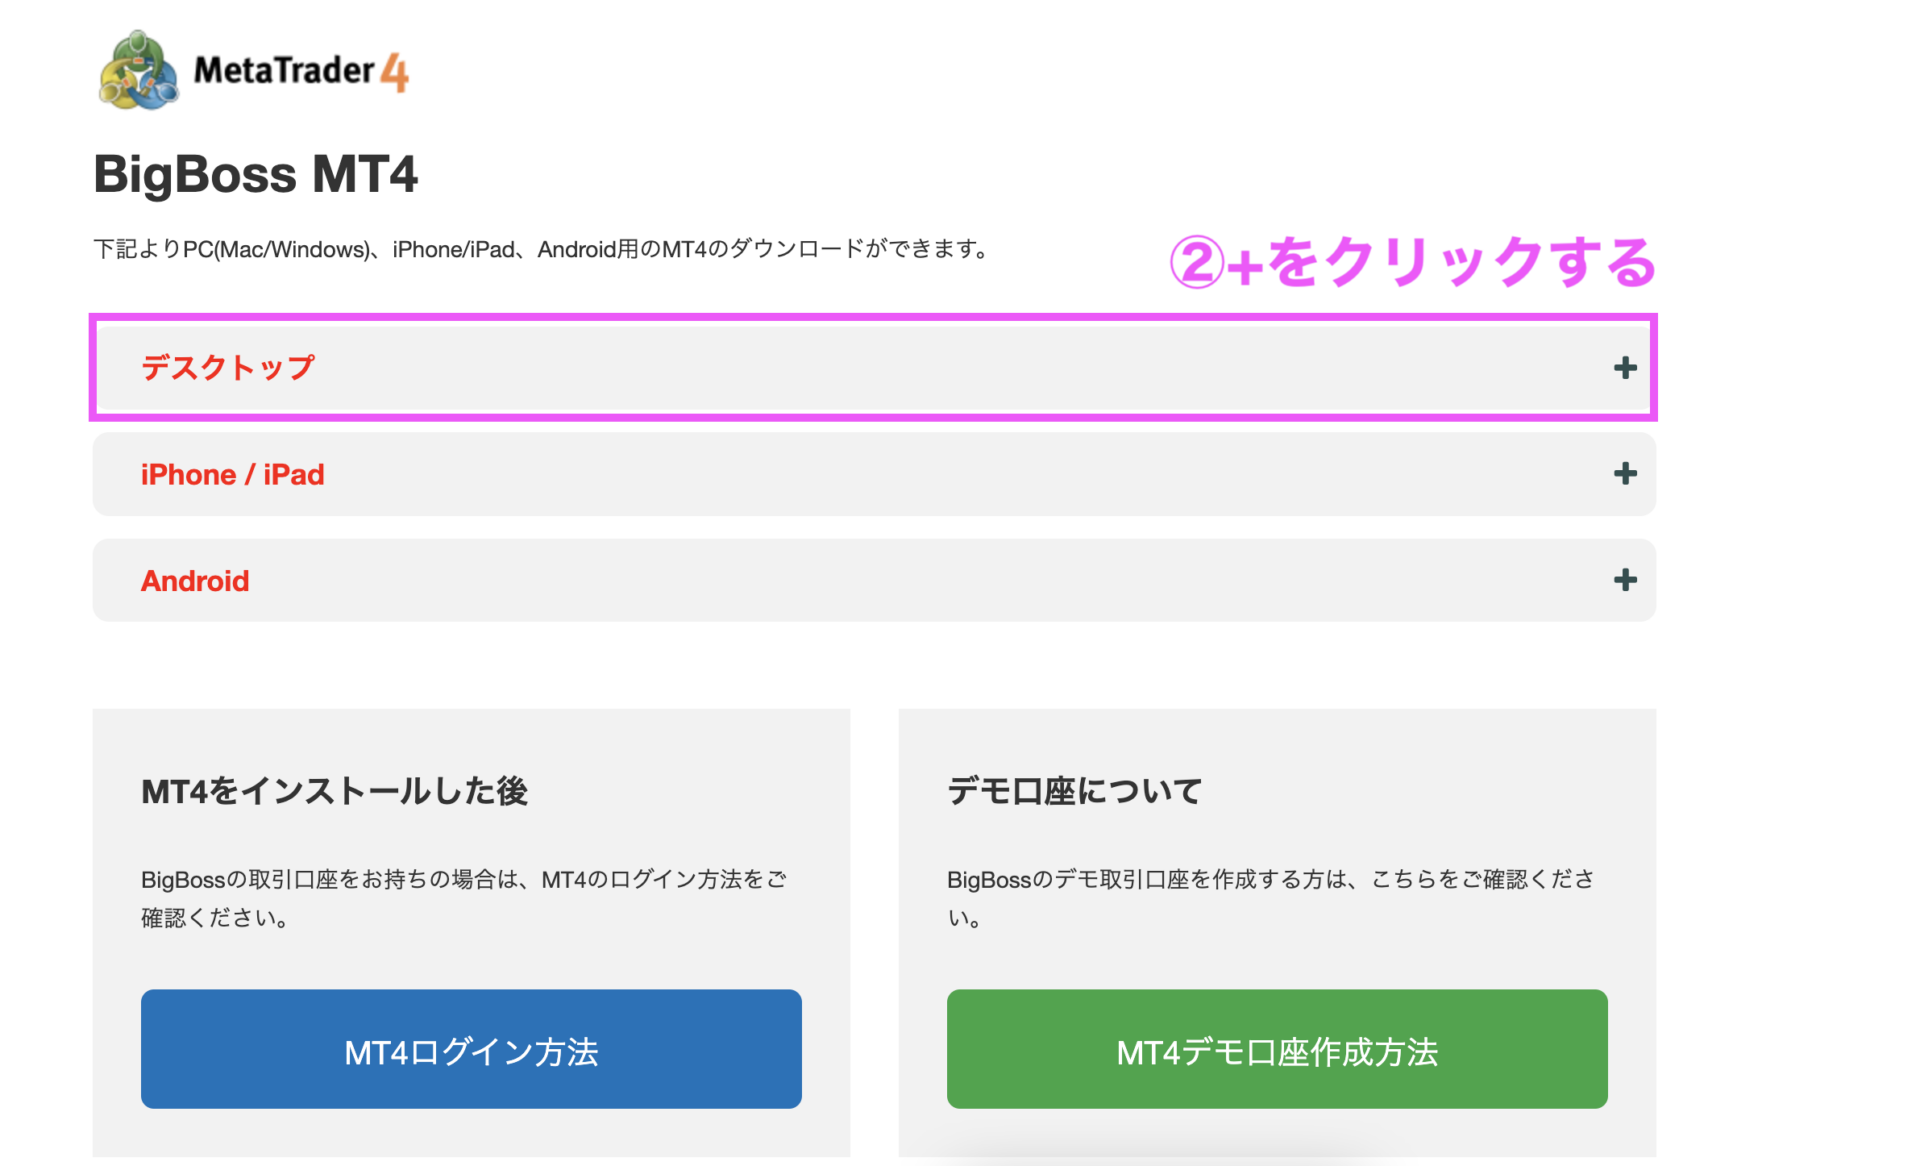
Task: Click the orange 4 numeral in the logo
Action: (395, 72)
